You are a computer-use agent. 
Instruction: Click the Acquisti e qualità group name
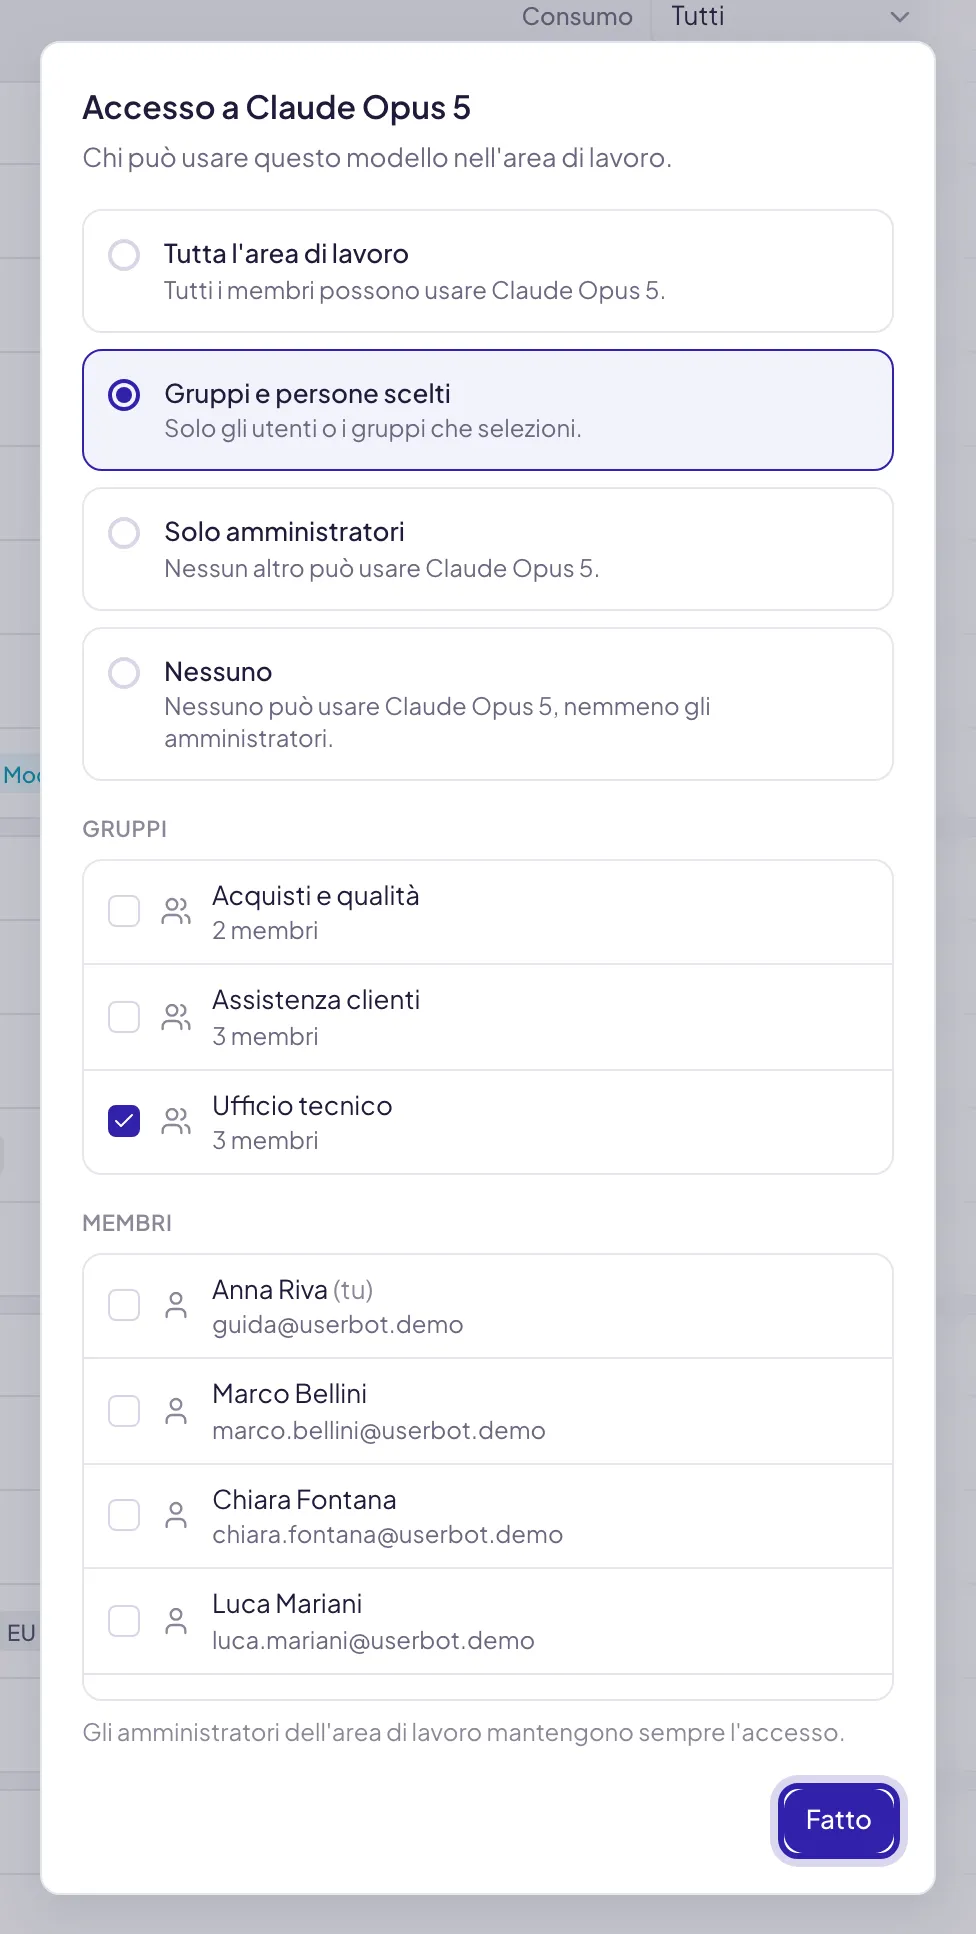pyautogui.click(x=316, y=896)
